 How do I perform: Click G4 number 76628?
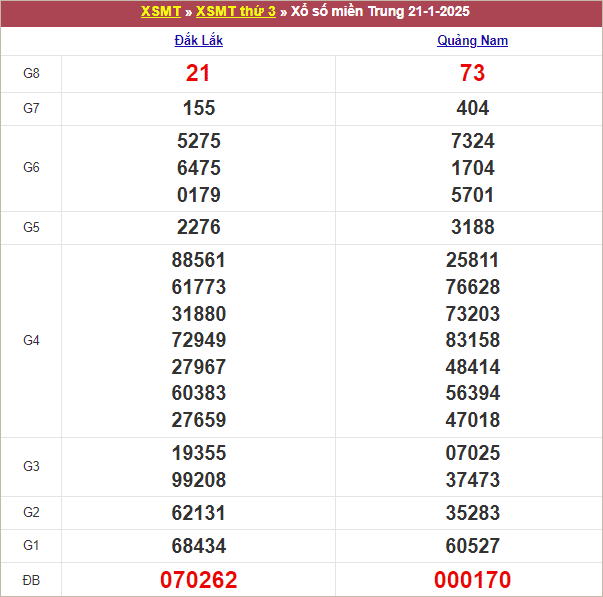click(473, 287)
